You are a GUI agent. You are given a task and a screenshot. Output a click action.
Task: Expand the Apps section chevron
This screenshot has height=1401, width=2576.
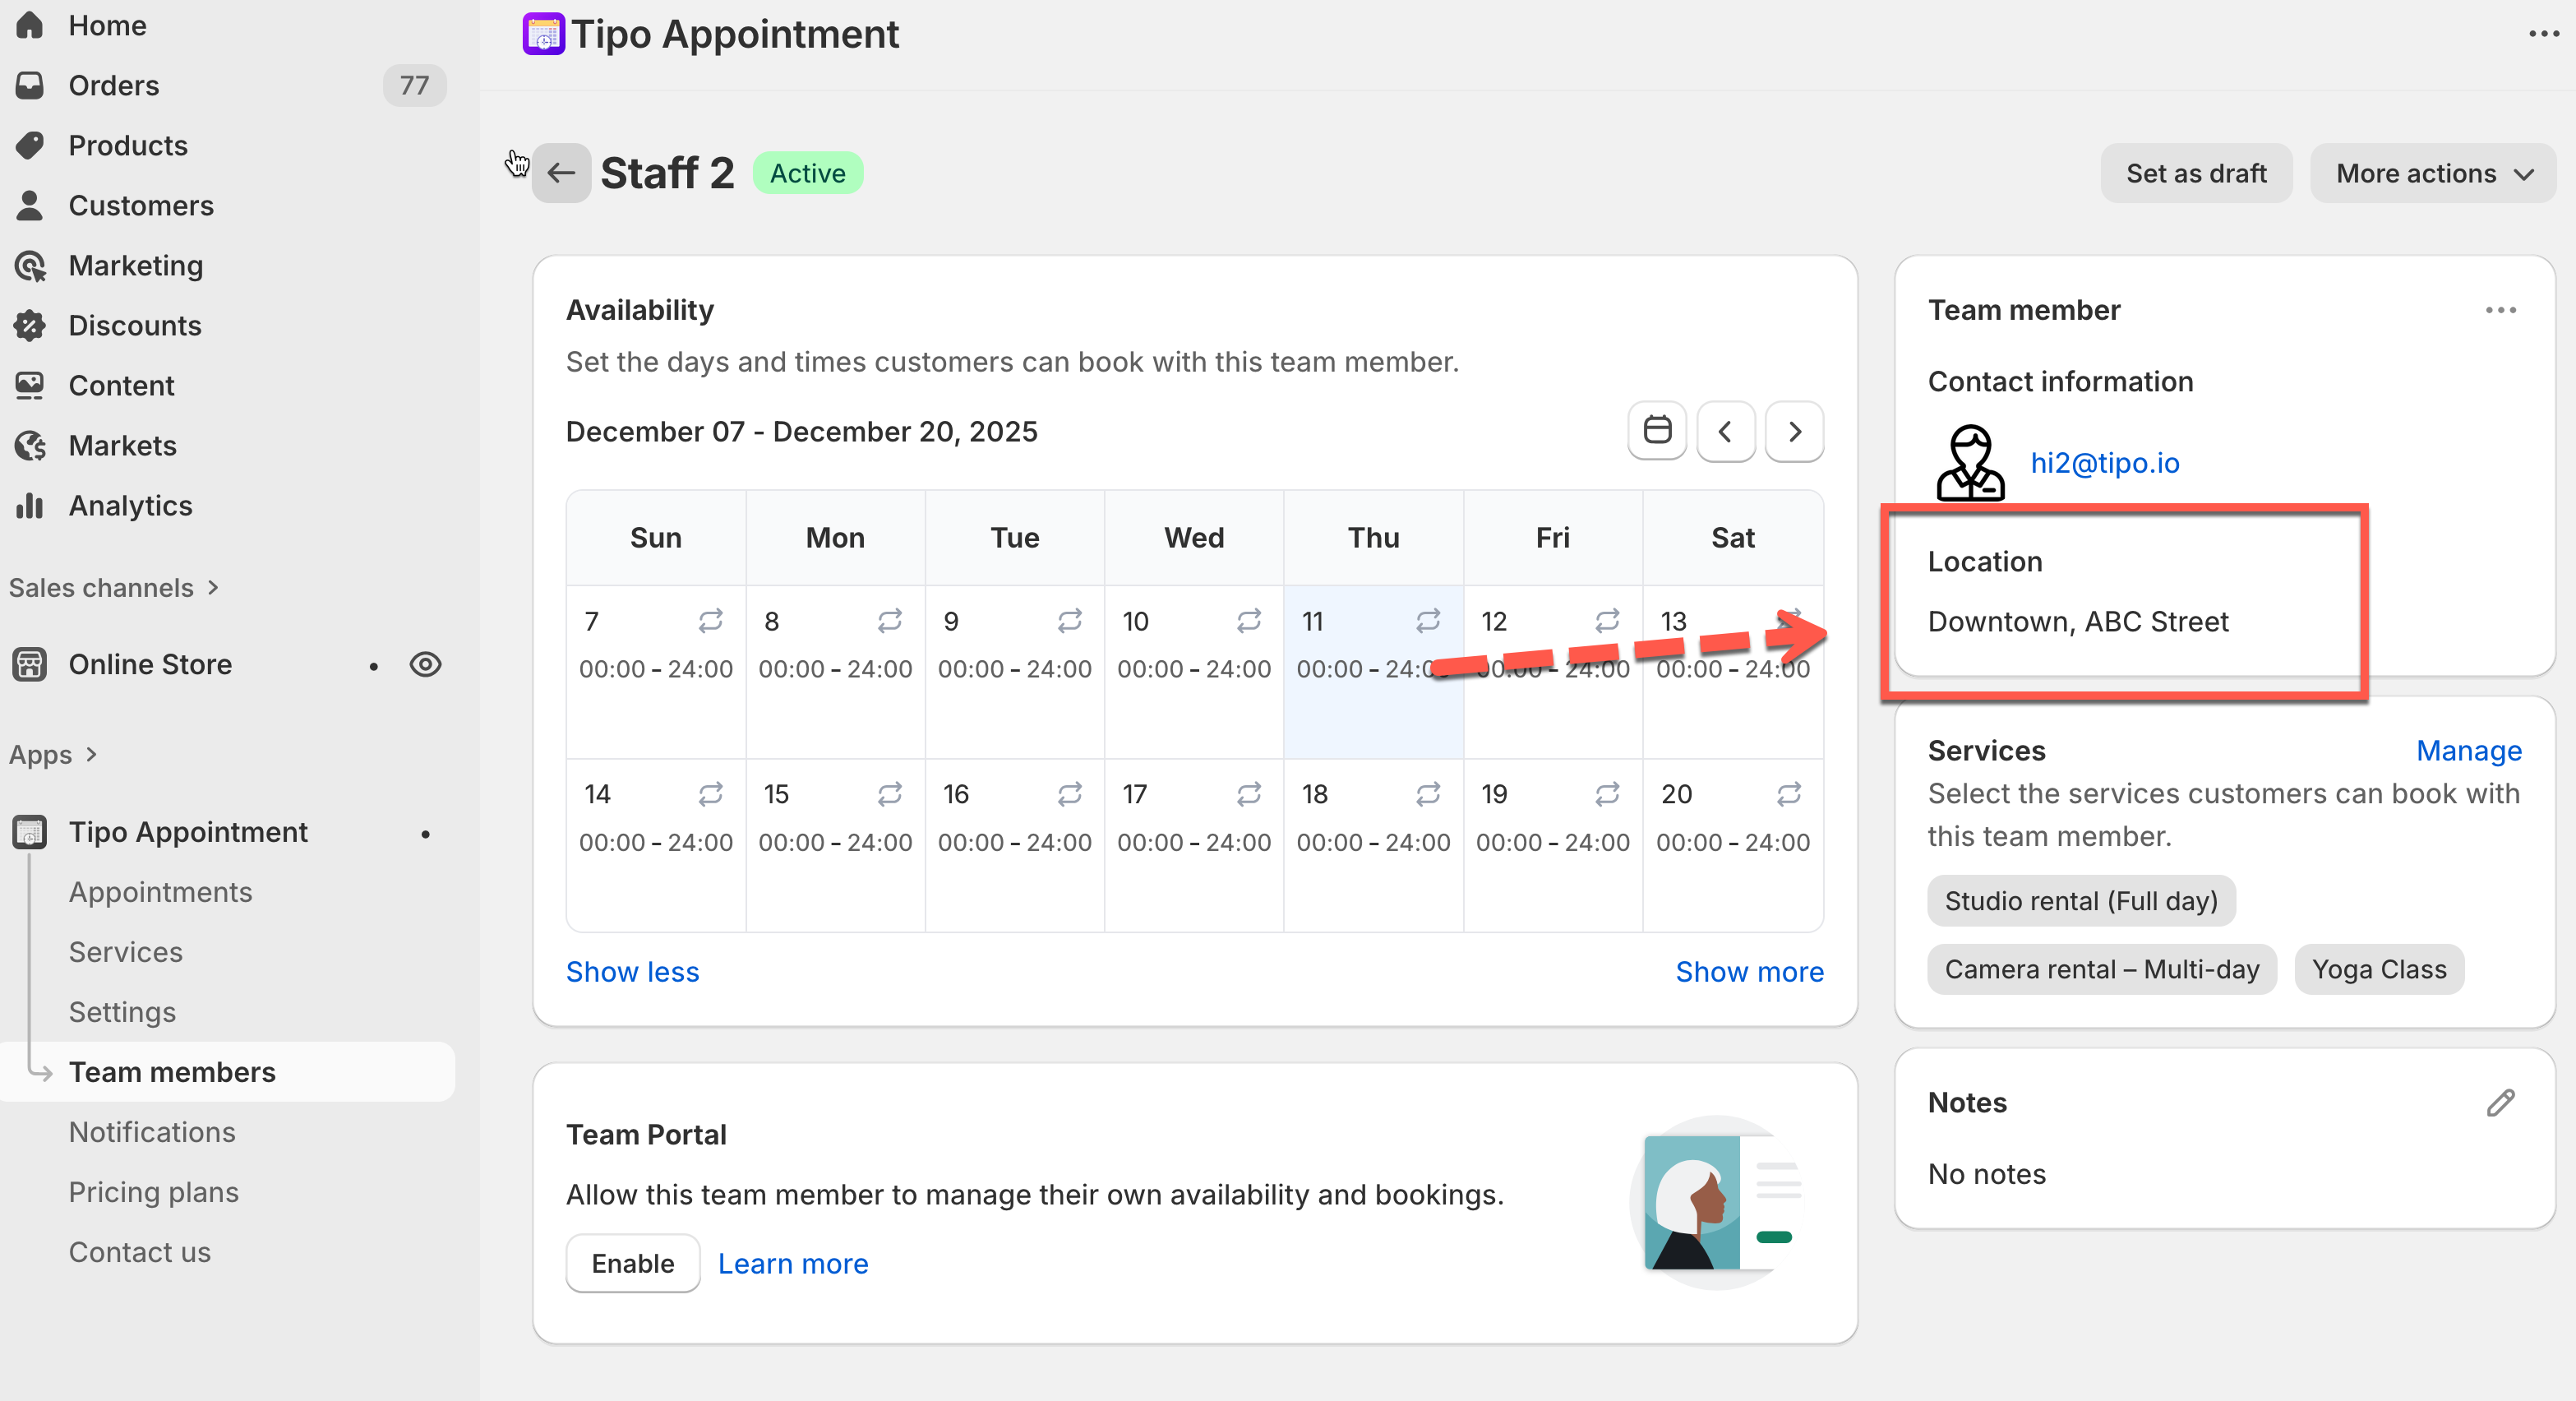click(x=92, y=754)
